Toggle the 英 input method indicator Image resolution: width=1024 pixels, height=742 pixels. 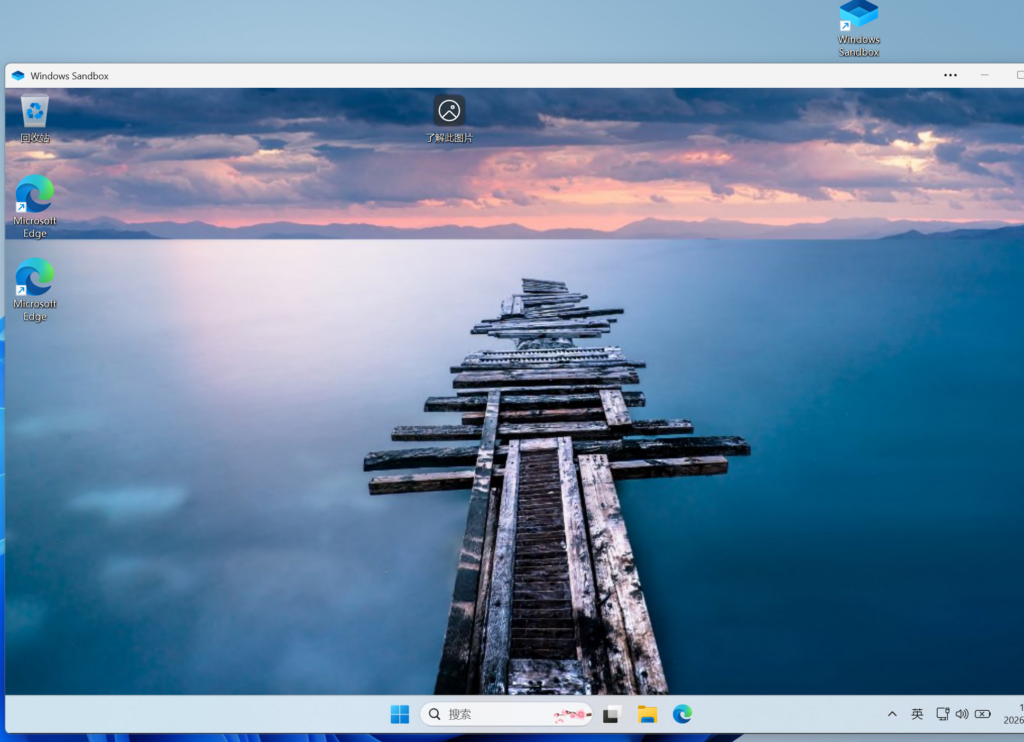coord(917,714)
